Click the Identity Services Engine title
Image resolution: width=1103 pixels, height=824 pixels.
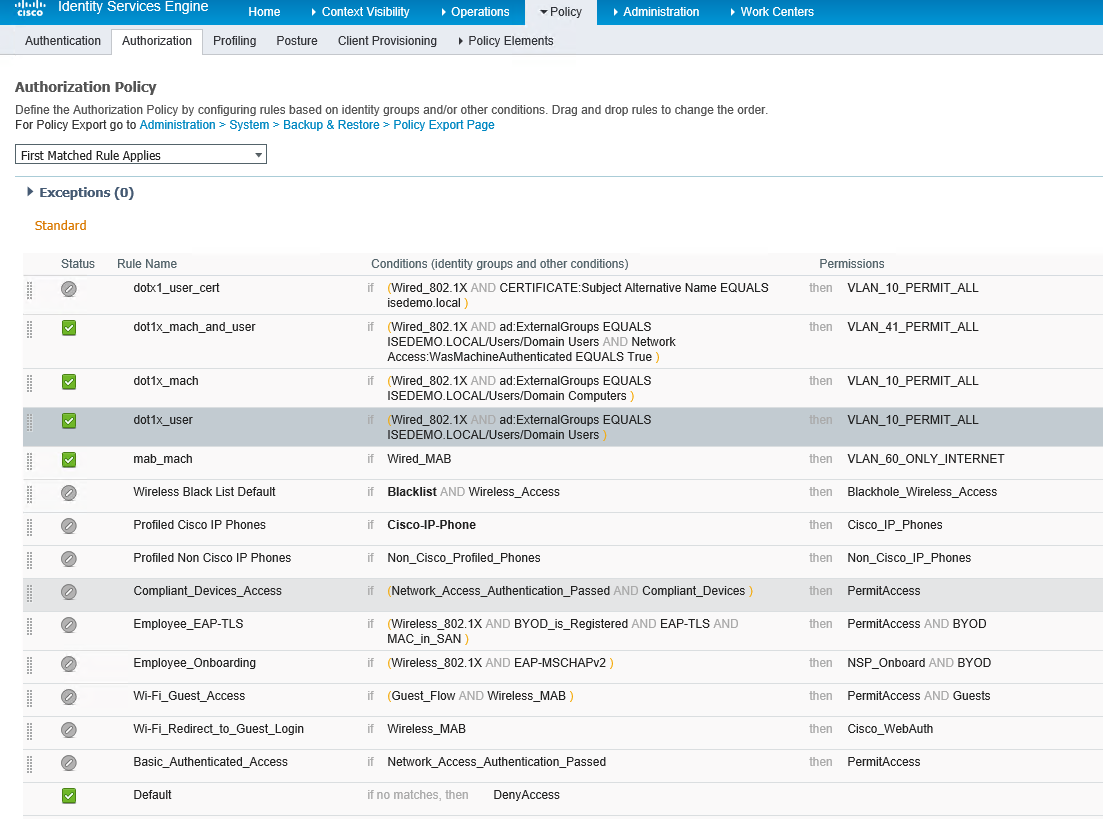[133, 7]
